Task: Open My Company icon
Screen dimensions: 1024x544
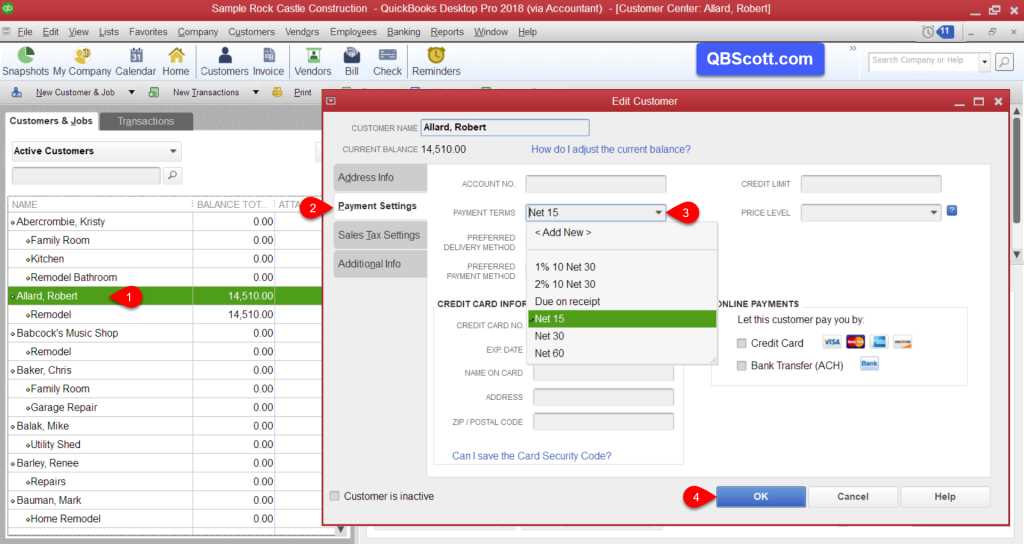Action: tap(82, 62)
